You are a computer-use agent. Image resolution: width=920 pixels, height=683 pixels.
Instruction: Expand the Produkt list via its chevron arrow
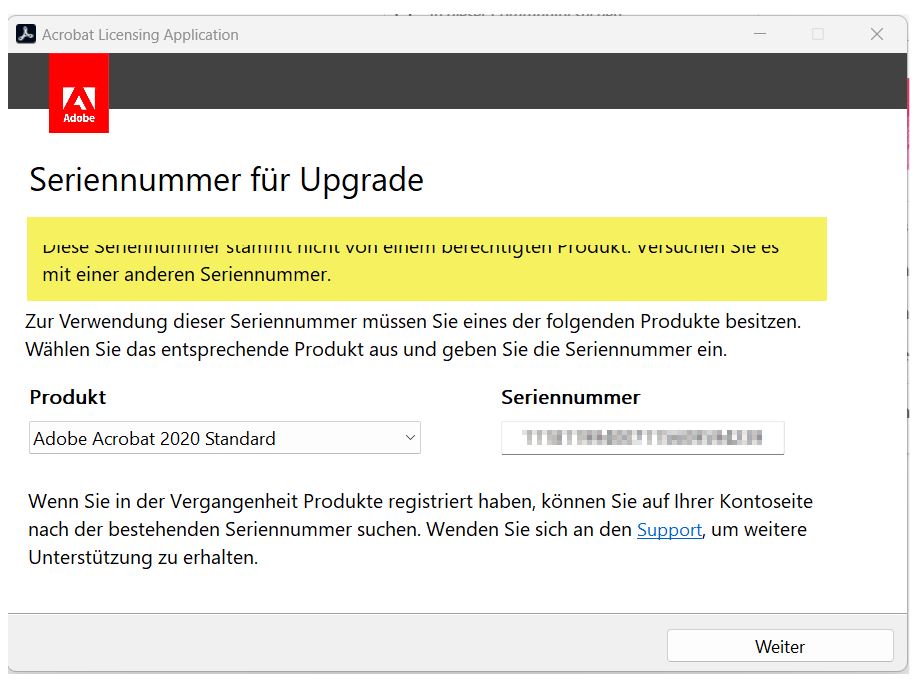(x=409, y=438)
